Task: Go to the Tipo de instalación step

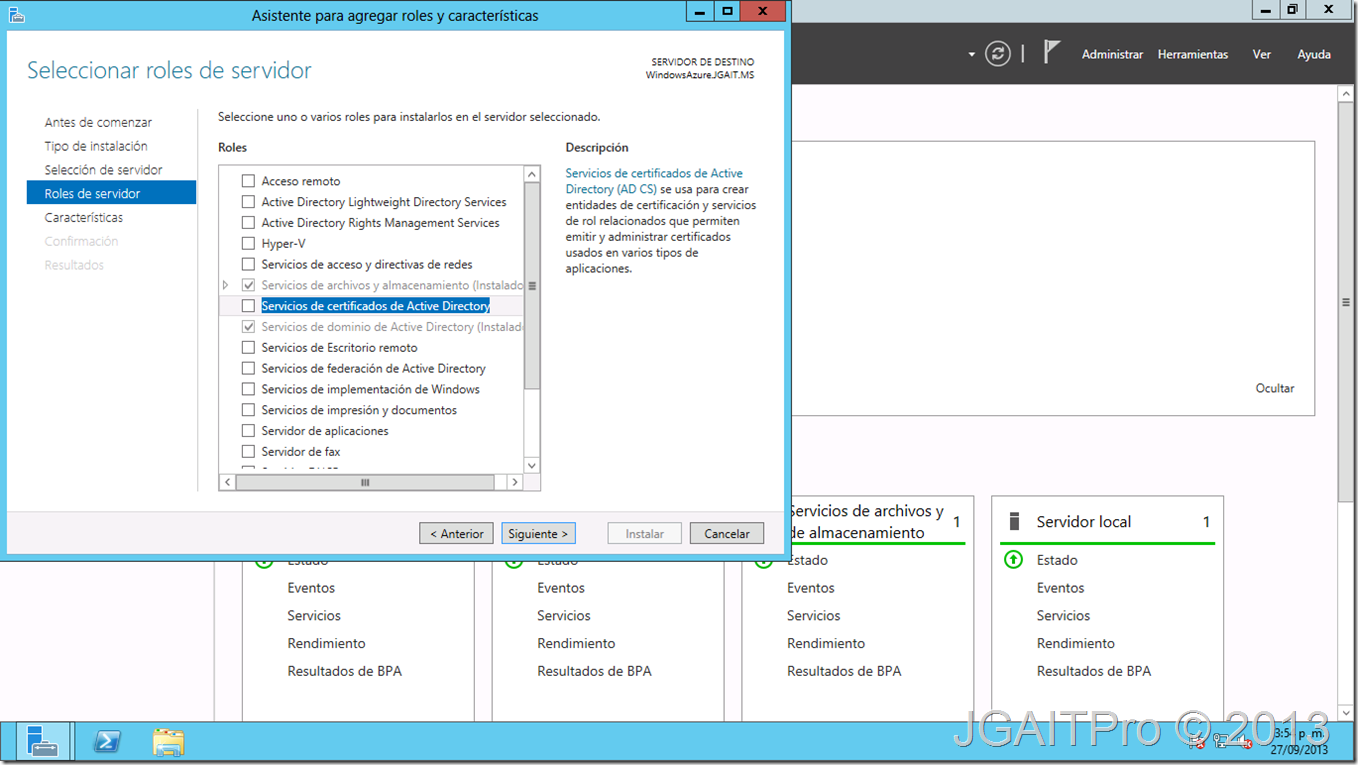Action: pyautogui.click(x=96, y=146)
